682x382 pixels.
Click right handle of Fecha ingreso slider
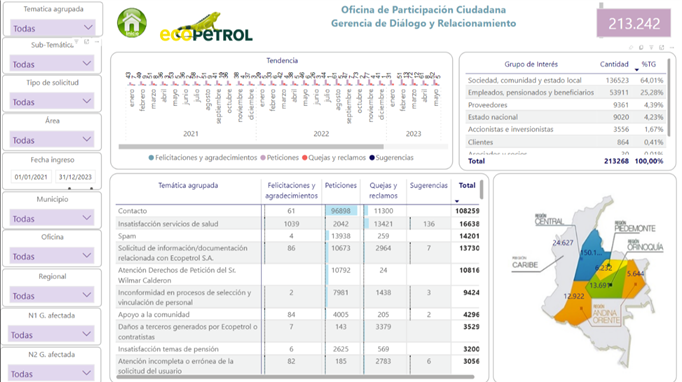(x=91, y=188)
